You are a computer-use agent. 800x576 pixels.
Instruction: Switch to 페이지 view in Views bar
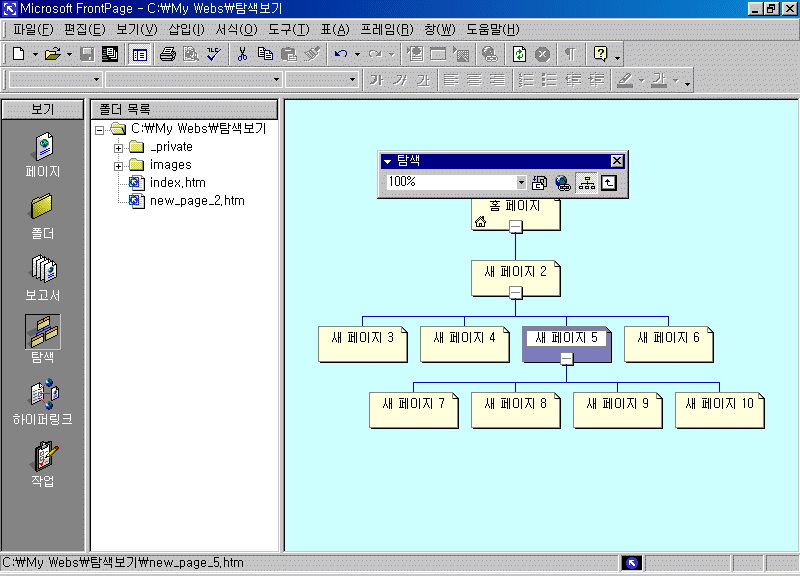pyautogui.click(x=43, y=155)
